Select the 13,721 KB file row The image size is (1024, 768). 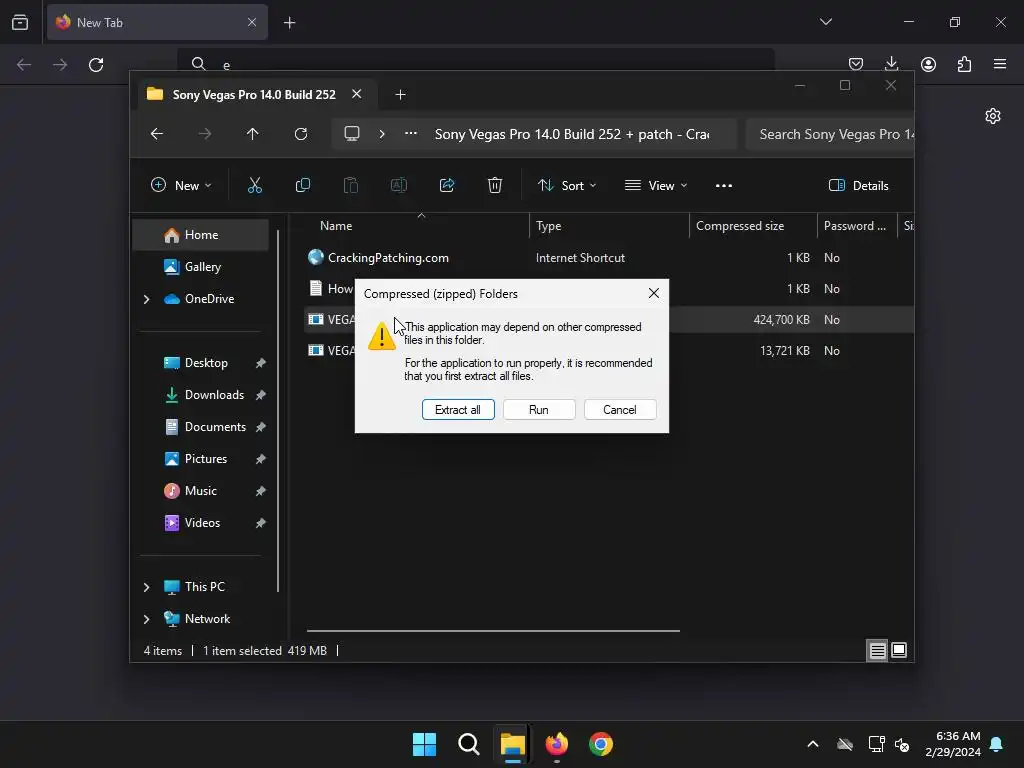609,350
